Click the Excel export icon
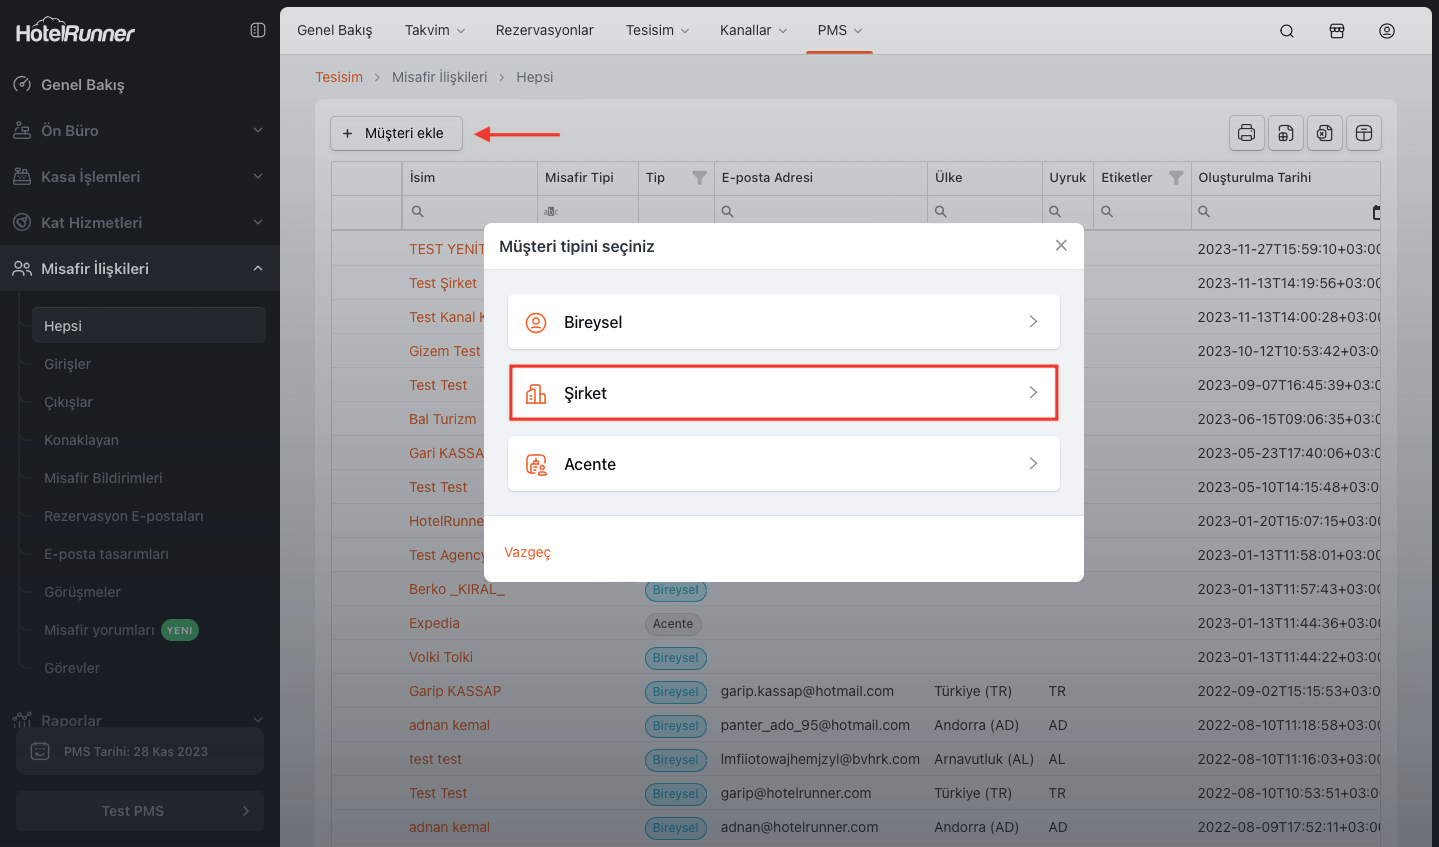 1325,133
